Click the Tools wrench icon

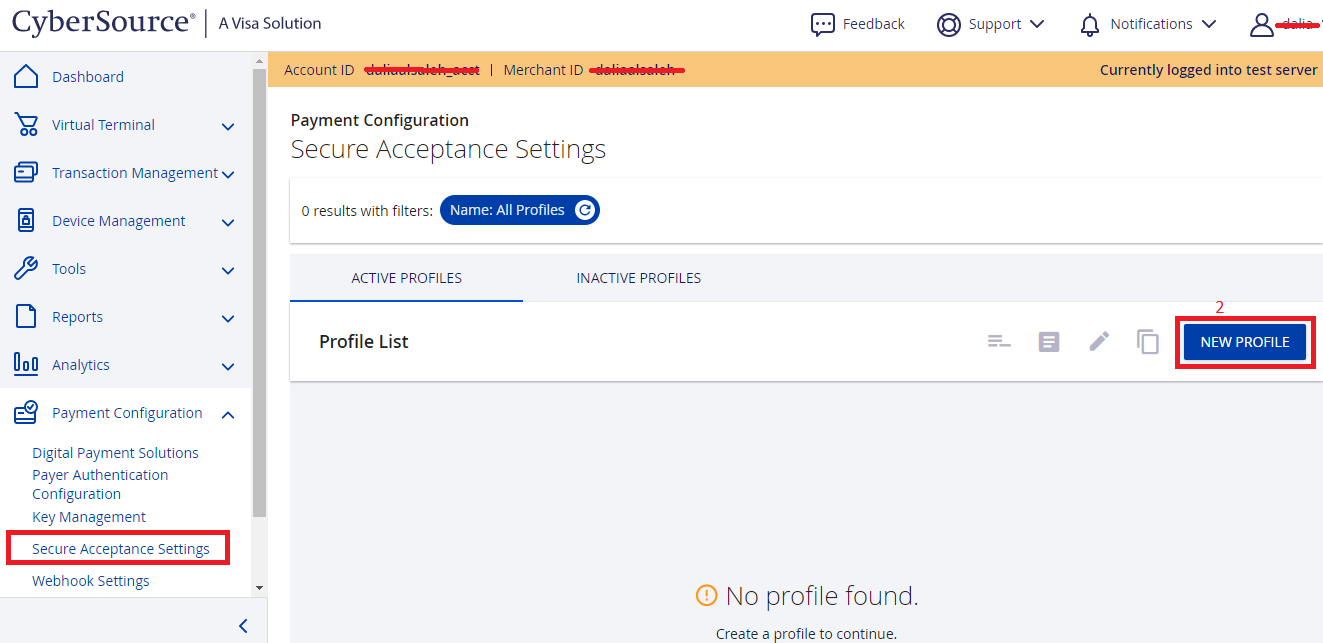point(26,269)
